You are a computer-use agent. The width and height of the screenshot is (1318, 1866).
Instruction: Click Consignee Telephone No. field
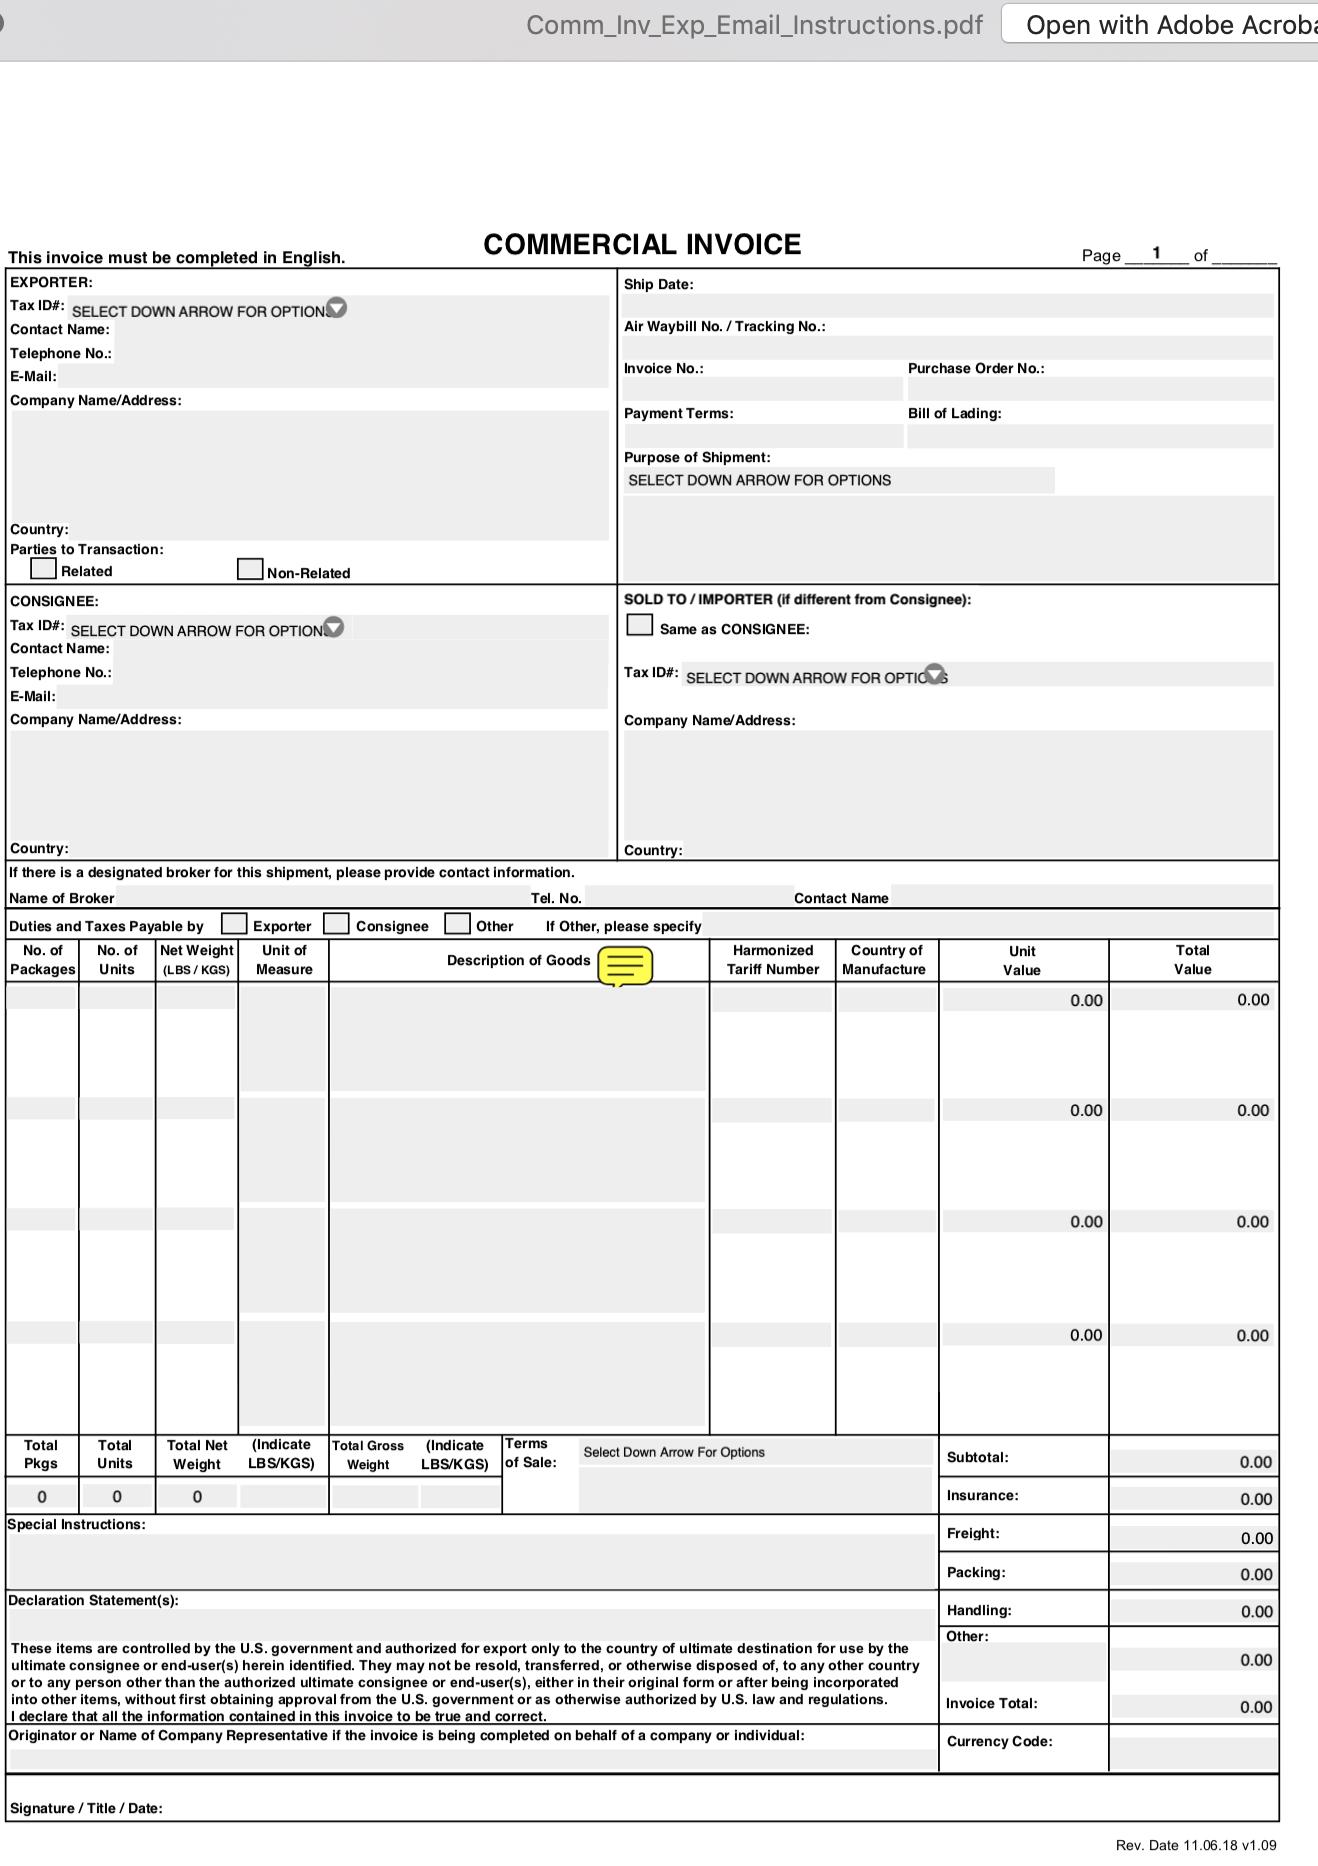[361, 672]
